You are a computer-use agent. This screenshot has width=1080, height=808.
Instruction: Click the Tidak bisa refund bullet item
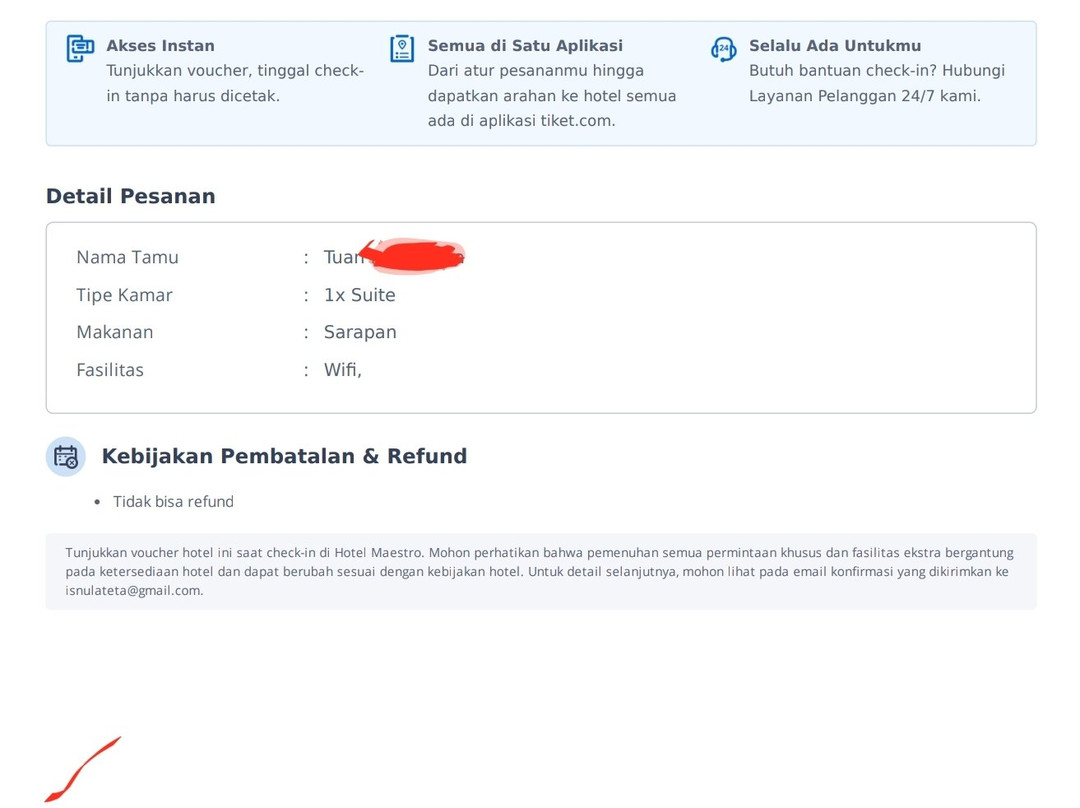click(x=173, y=502)
